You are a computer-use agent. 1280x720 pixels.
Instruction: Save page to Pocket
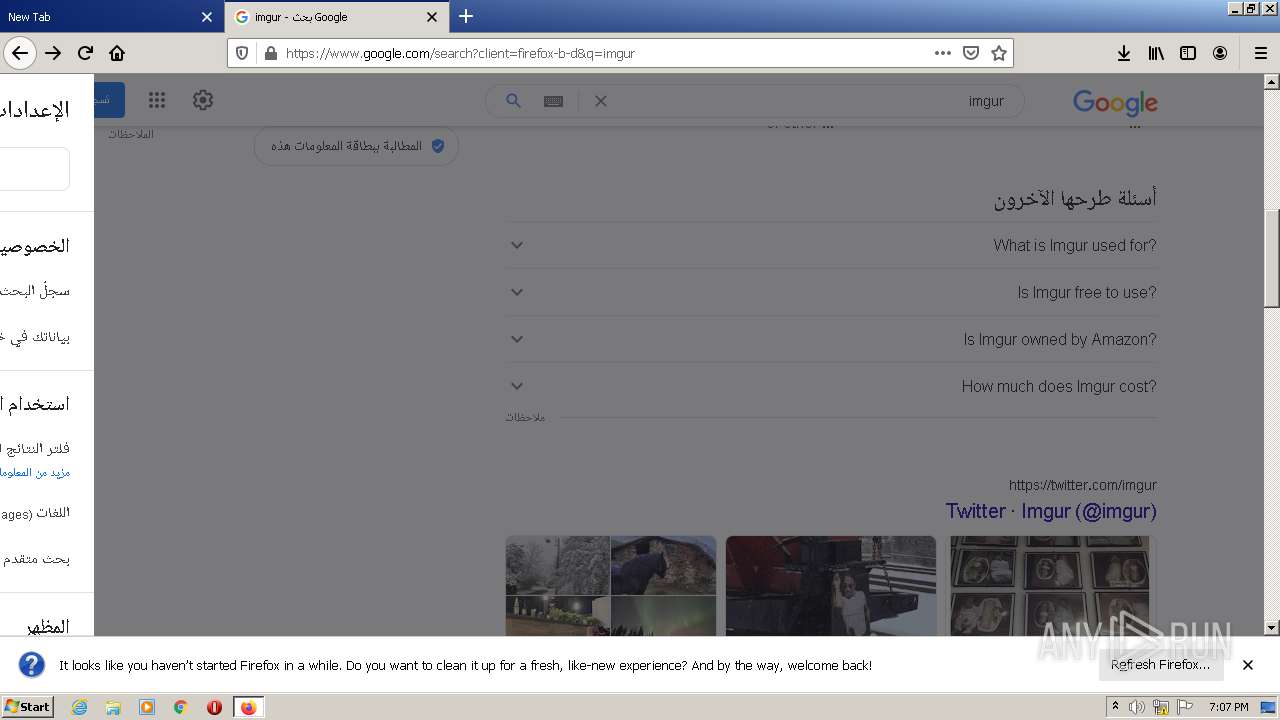coord(970,53)
